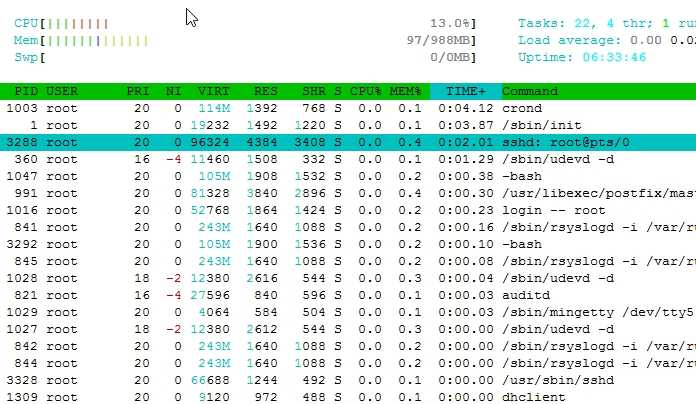Select the auditd process row
The width and height of the screenshot is (696, 404).
point(348,295)
